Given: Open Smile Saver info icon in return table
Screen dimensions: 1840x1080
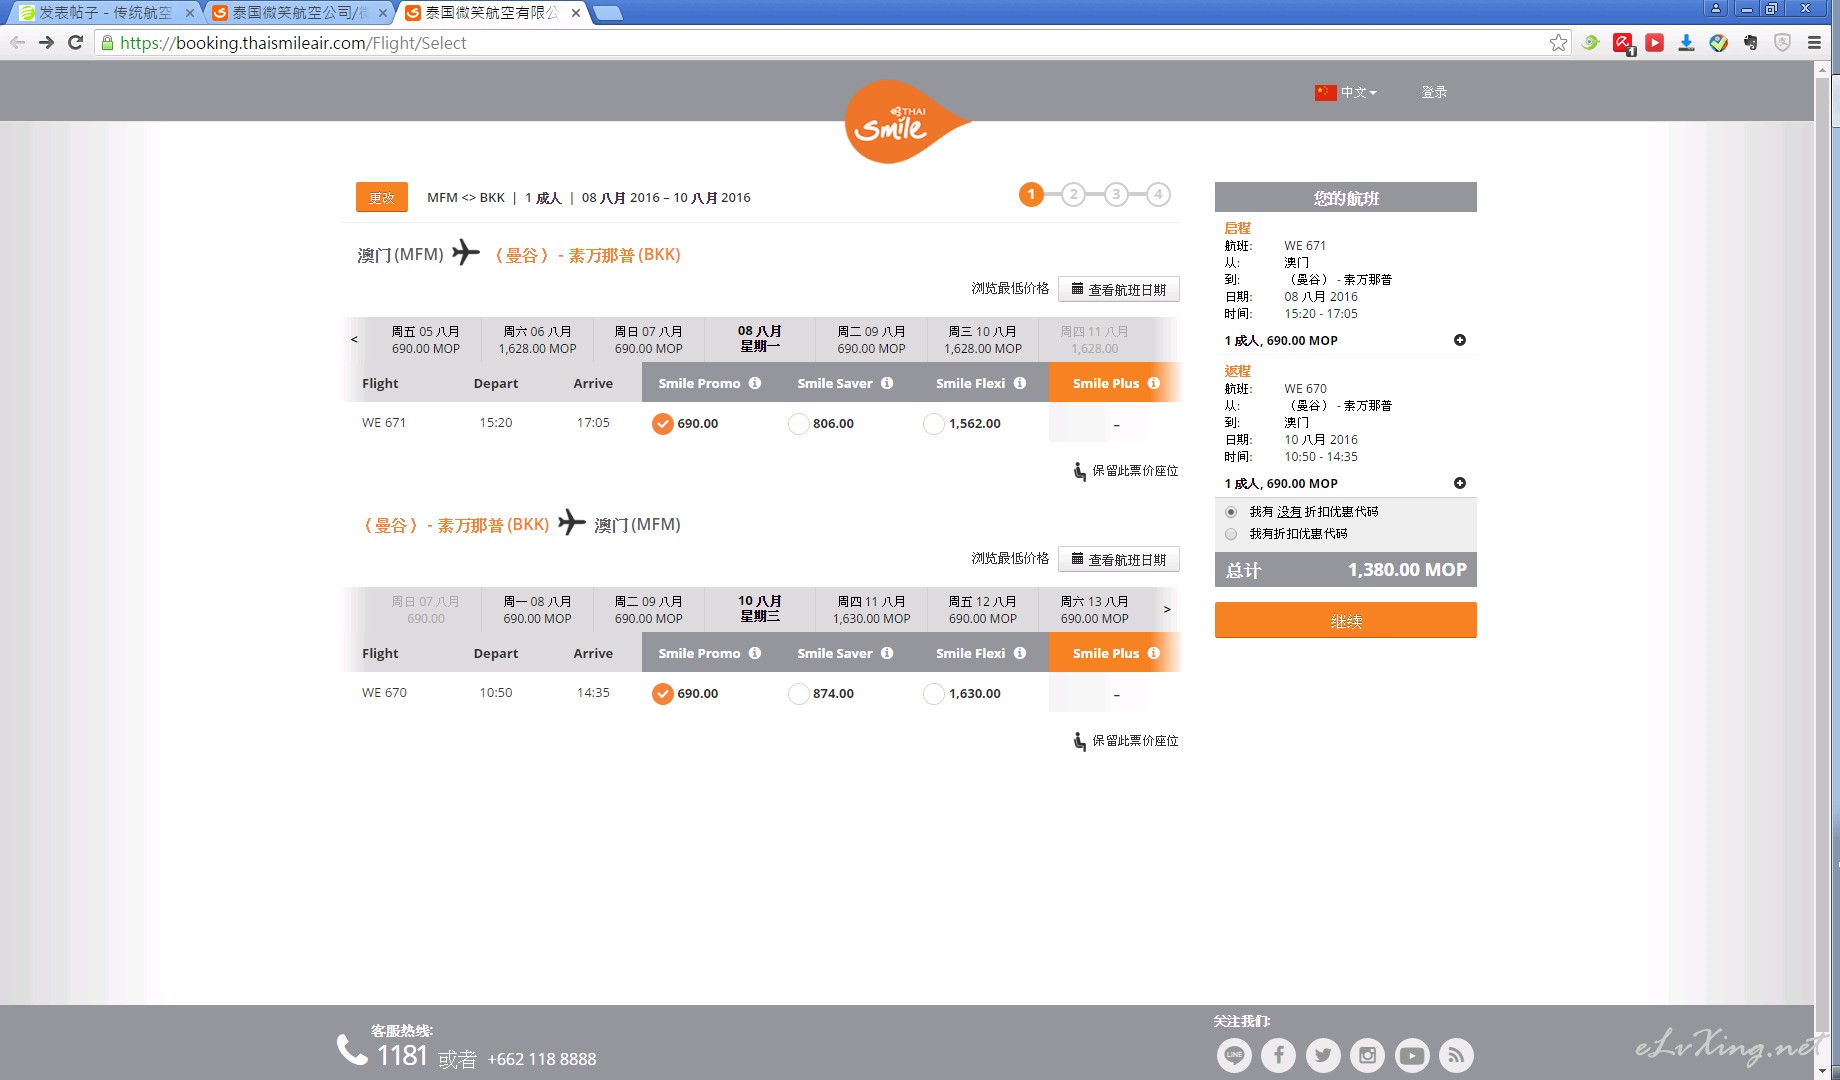Looking at the screenshot, I should (x=887, y=653).
